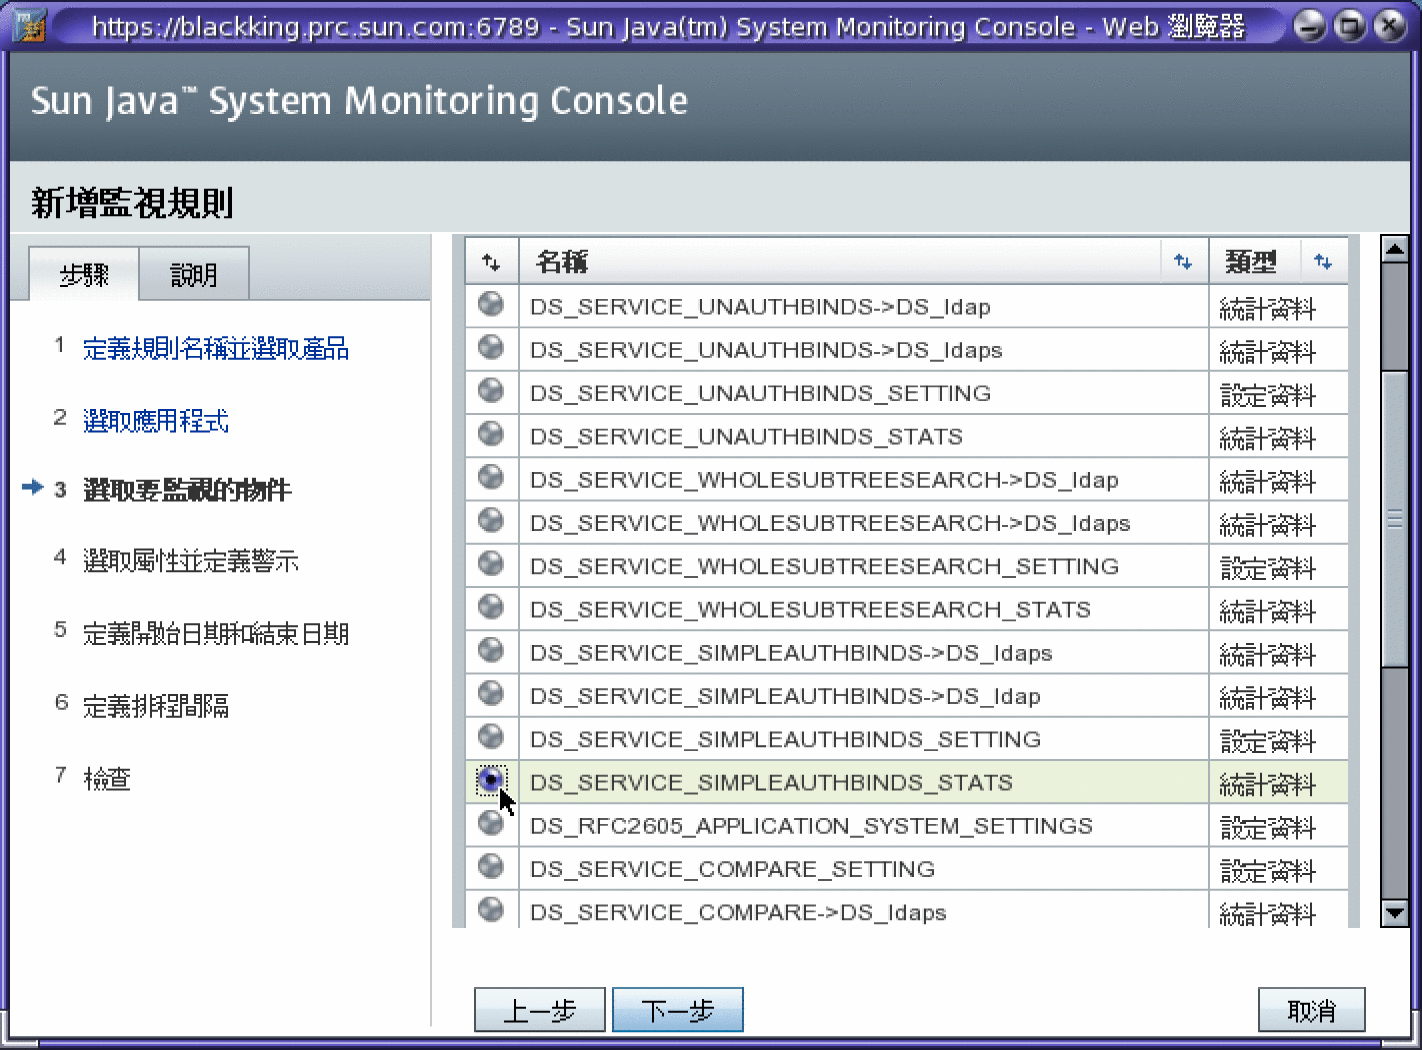
Task: Click 上一步 button
Action: click(540, 1010)
